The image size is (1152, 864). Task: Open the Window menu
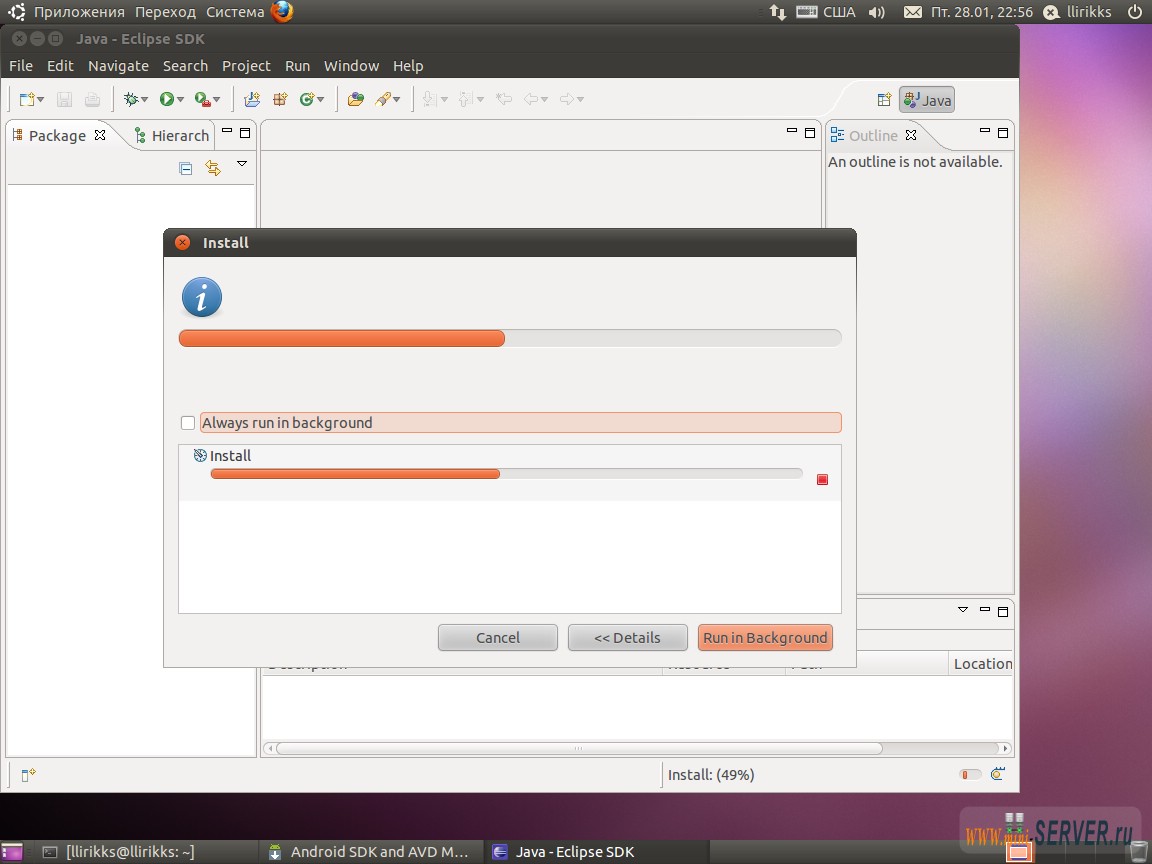(351, 66)
